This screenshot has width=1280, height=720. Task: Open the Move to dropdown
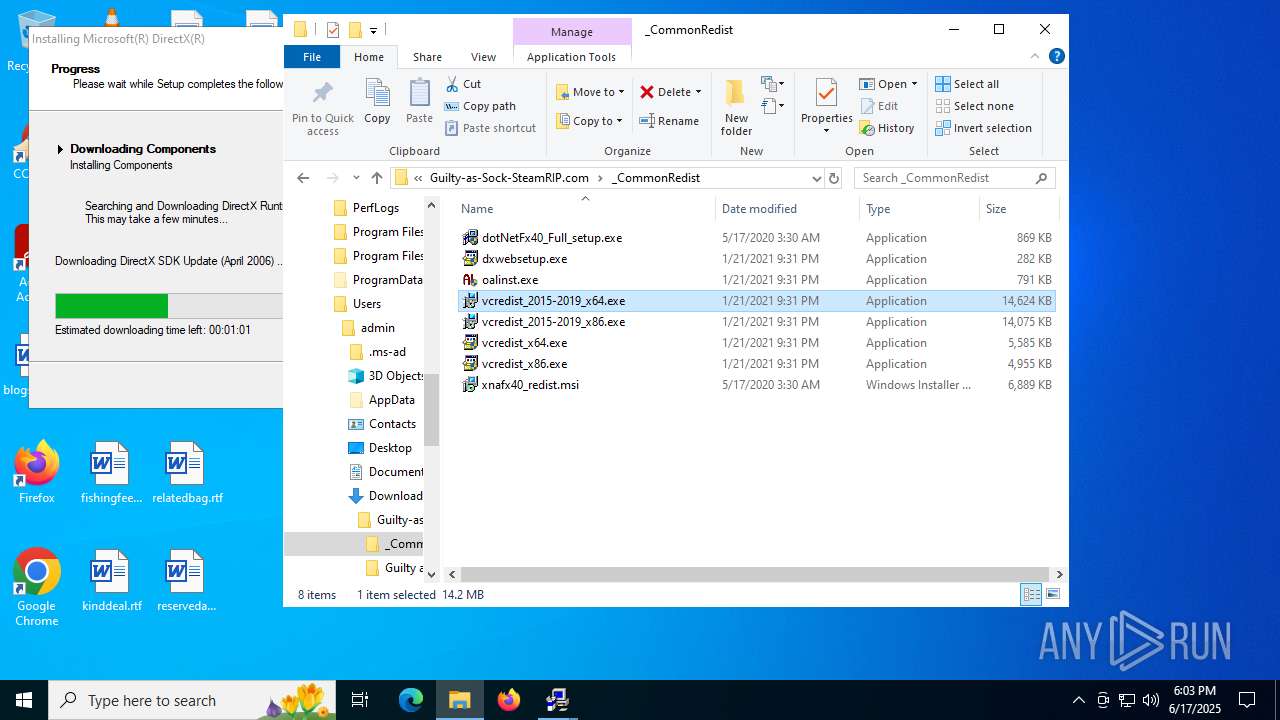tap(590, 92)
